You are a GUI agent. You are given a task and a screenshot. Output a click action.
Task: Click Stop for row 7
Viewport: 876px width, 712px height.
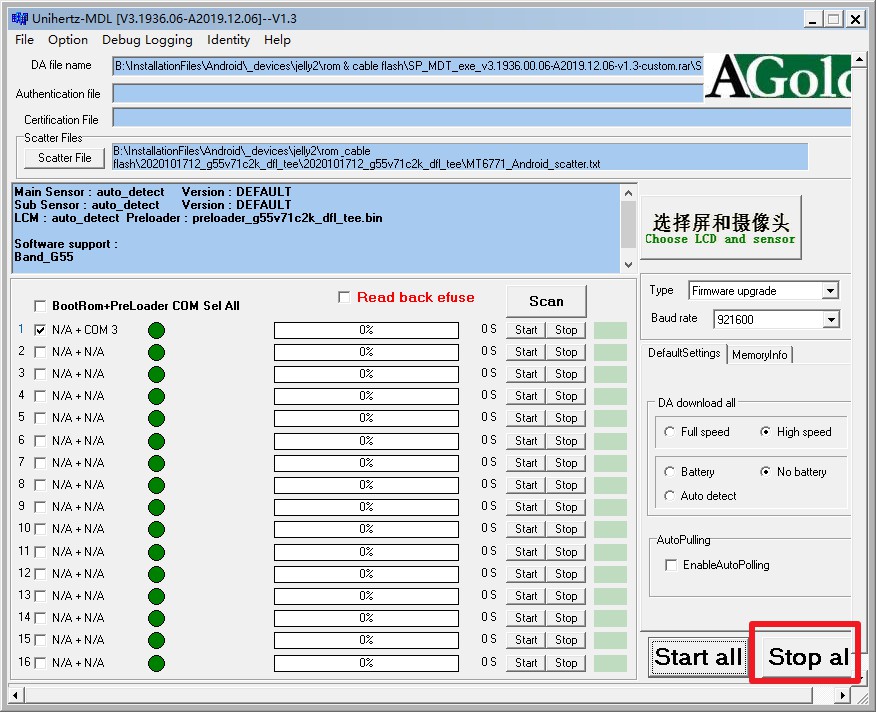pyautogui.click(x=566, y=463)
